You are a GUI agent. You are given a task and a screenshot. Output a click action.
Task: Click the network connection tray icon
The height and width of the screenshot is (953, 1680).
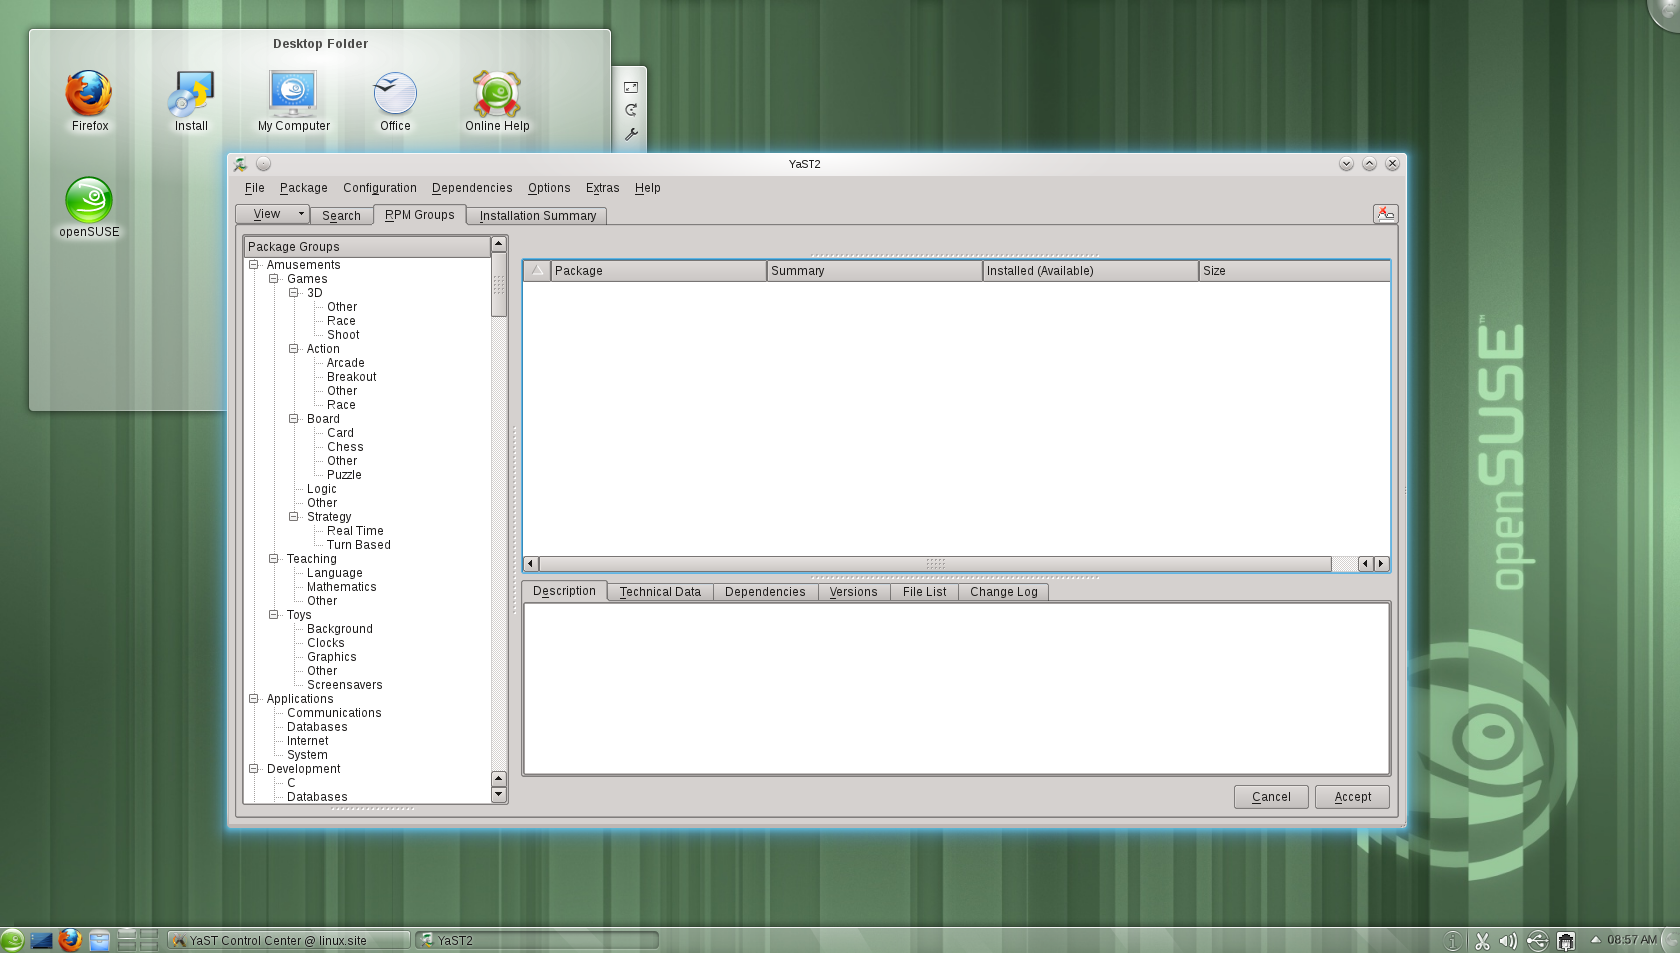[x=1566, y=940]
